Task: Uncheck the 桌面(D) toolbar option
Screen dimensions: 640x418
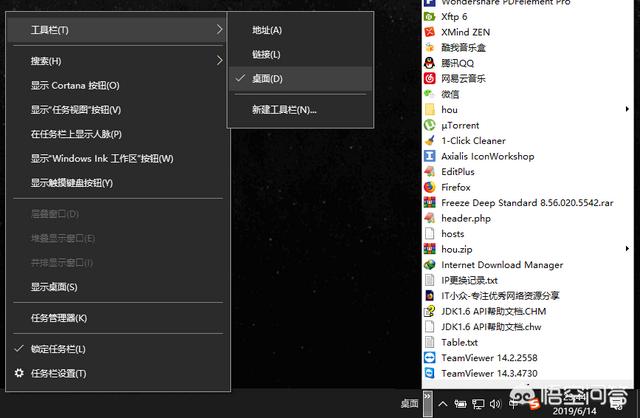Action: (x=267, y=78)
